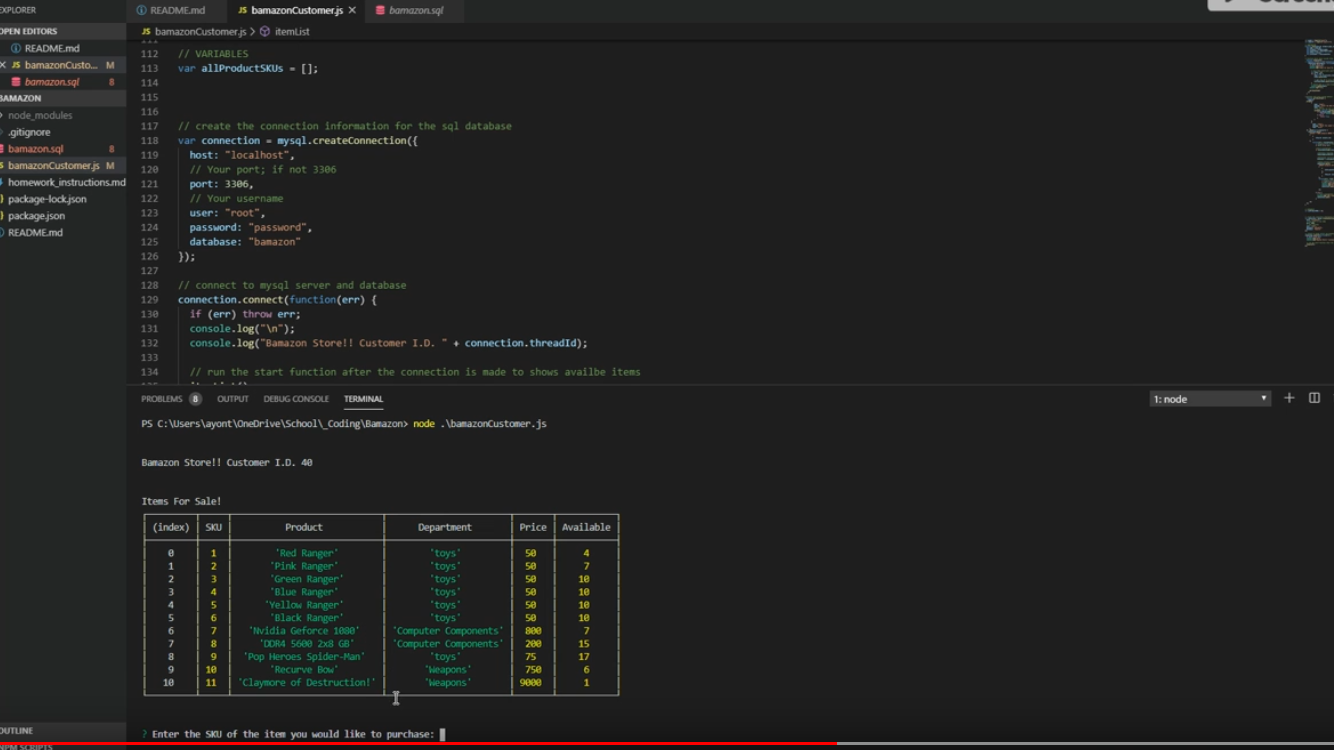Click the code minimap on the right
This screenshot has width=1334, height=750.
(x=1318, y=145)
